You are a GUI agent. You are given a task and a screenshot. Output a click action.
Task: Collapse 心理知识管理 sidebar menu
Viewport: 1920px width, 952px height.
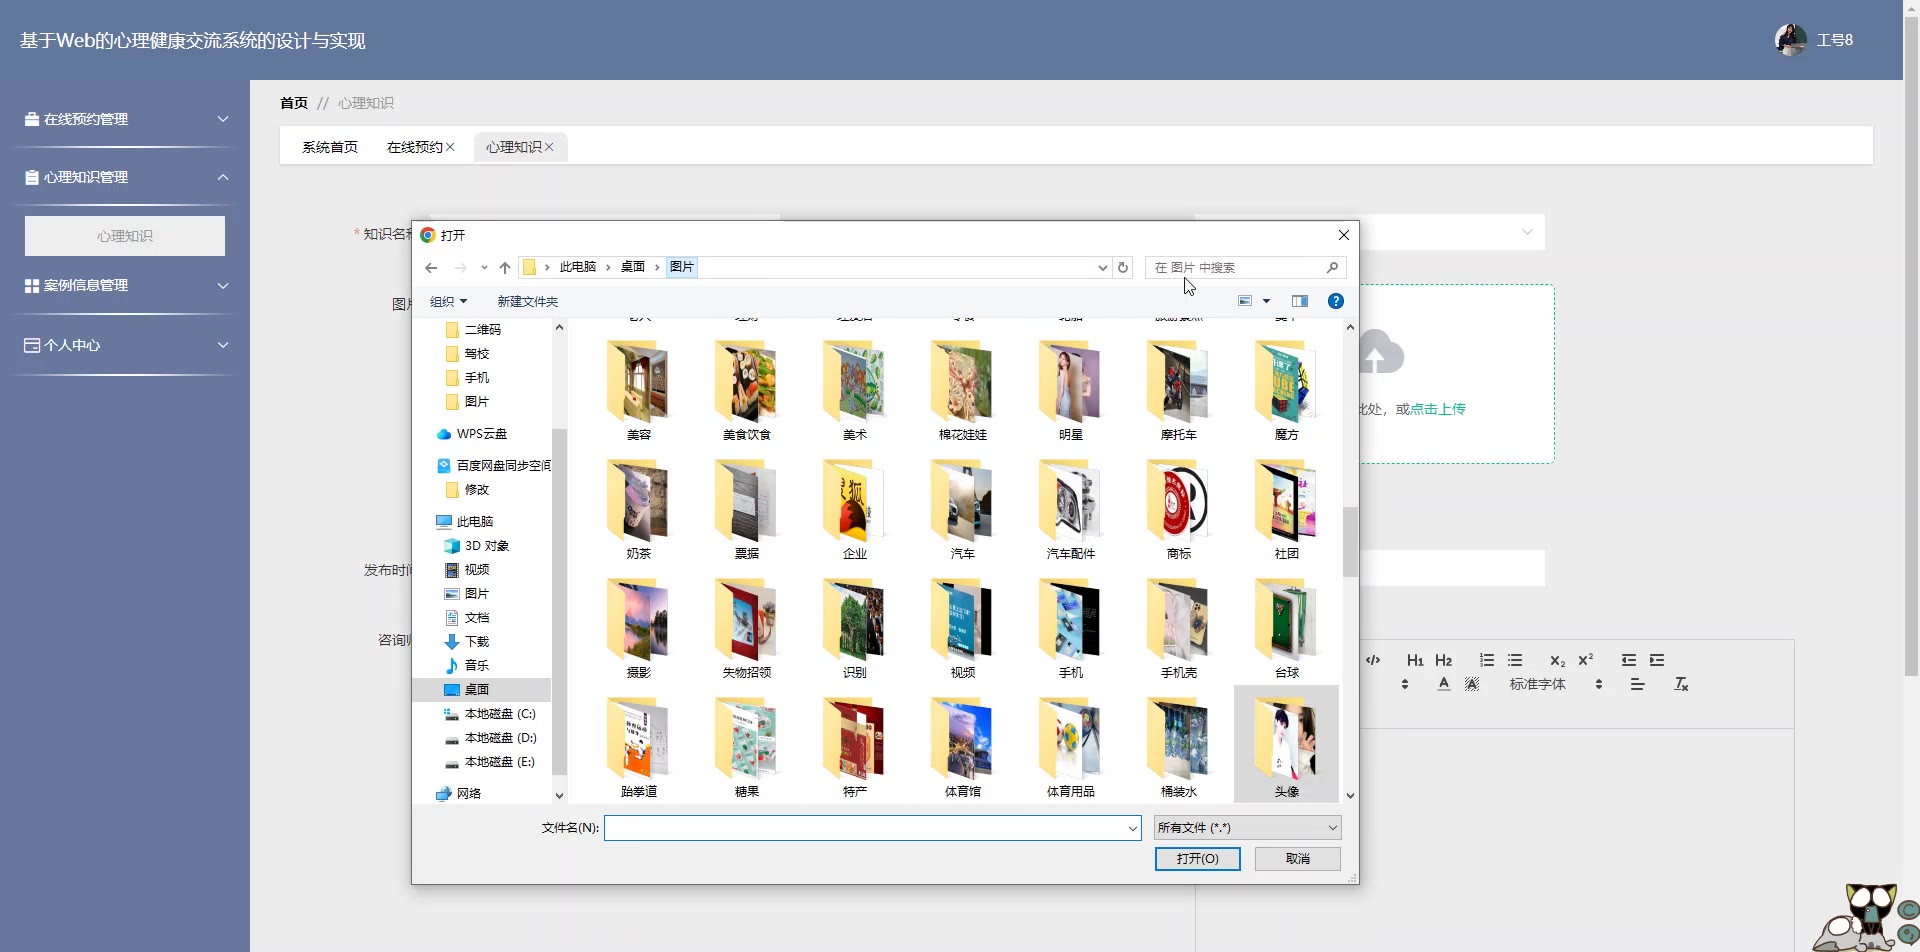(125, 177)
